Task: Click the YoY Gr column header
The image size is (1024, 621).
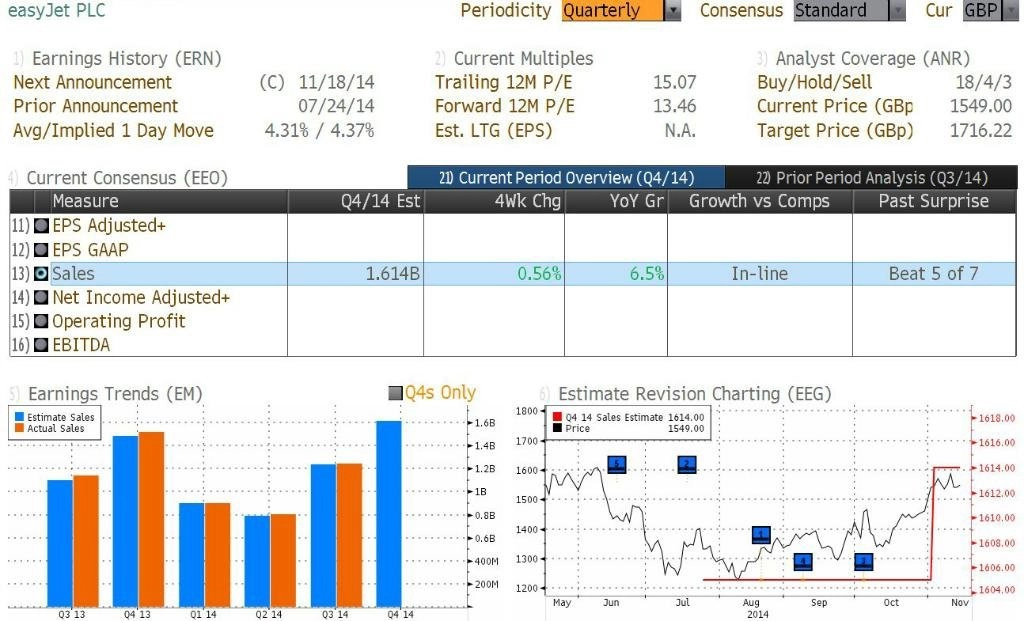Action: coord(616,201)
